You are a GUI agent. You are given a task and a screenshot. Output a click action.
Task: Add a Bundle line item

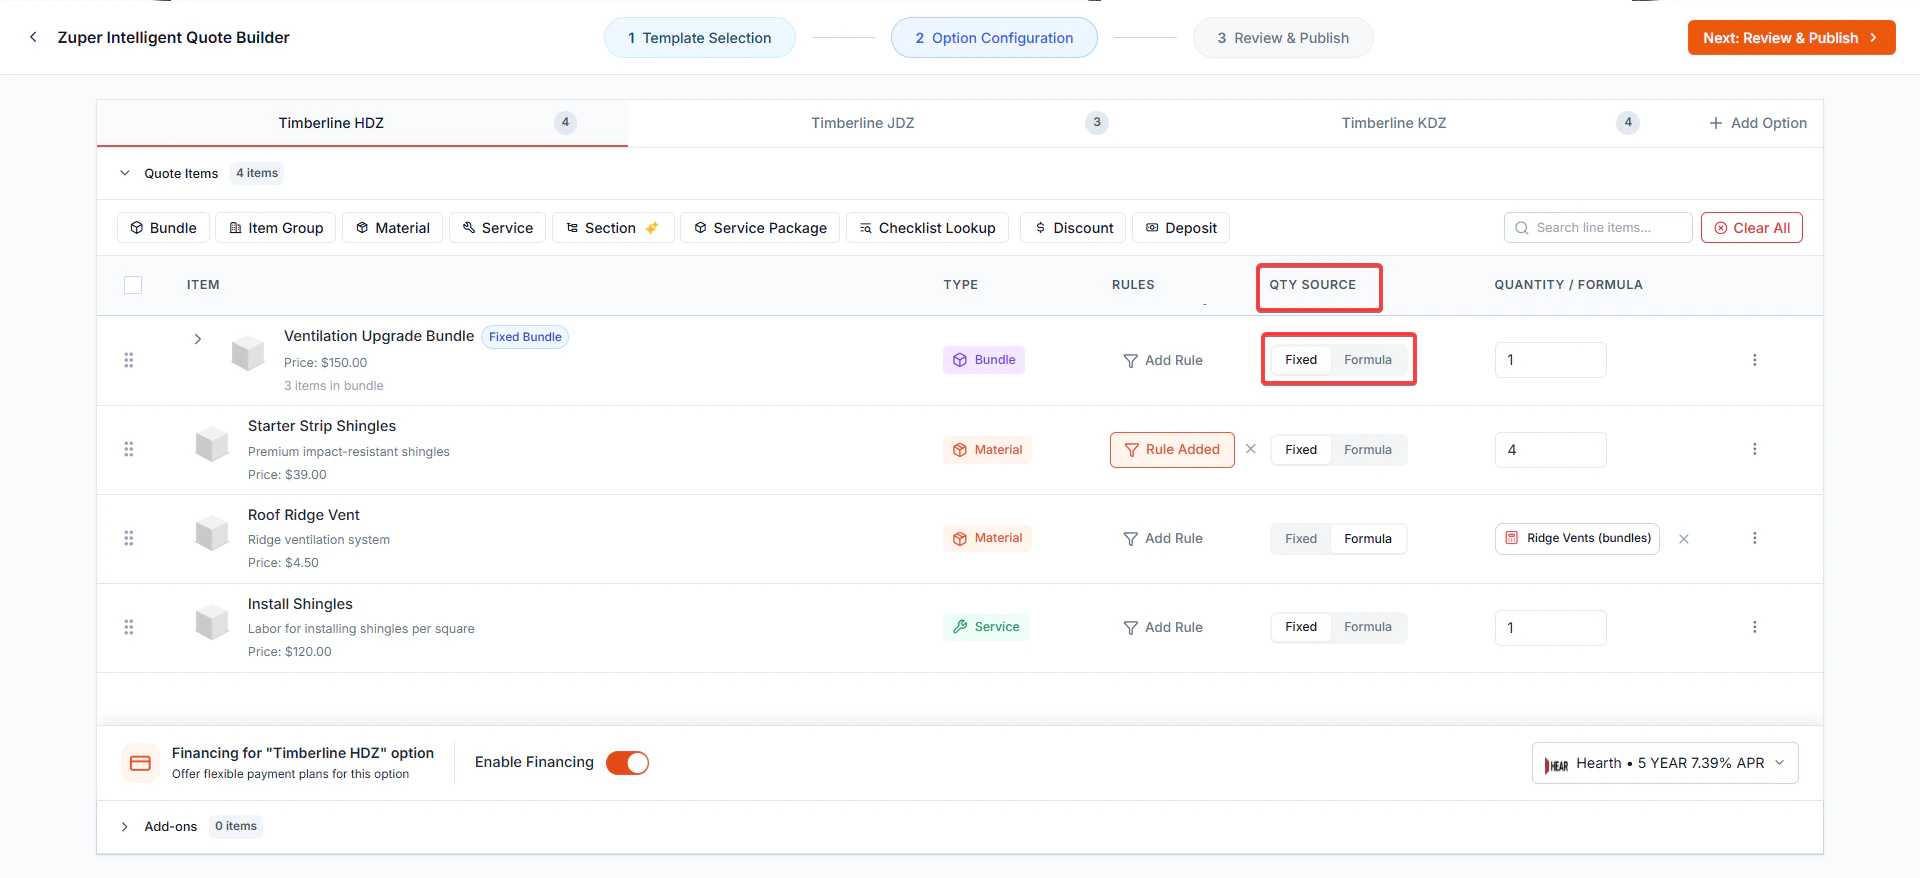tap(163, 228)
